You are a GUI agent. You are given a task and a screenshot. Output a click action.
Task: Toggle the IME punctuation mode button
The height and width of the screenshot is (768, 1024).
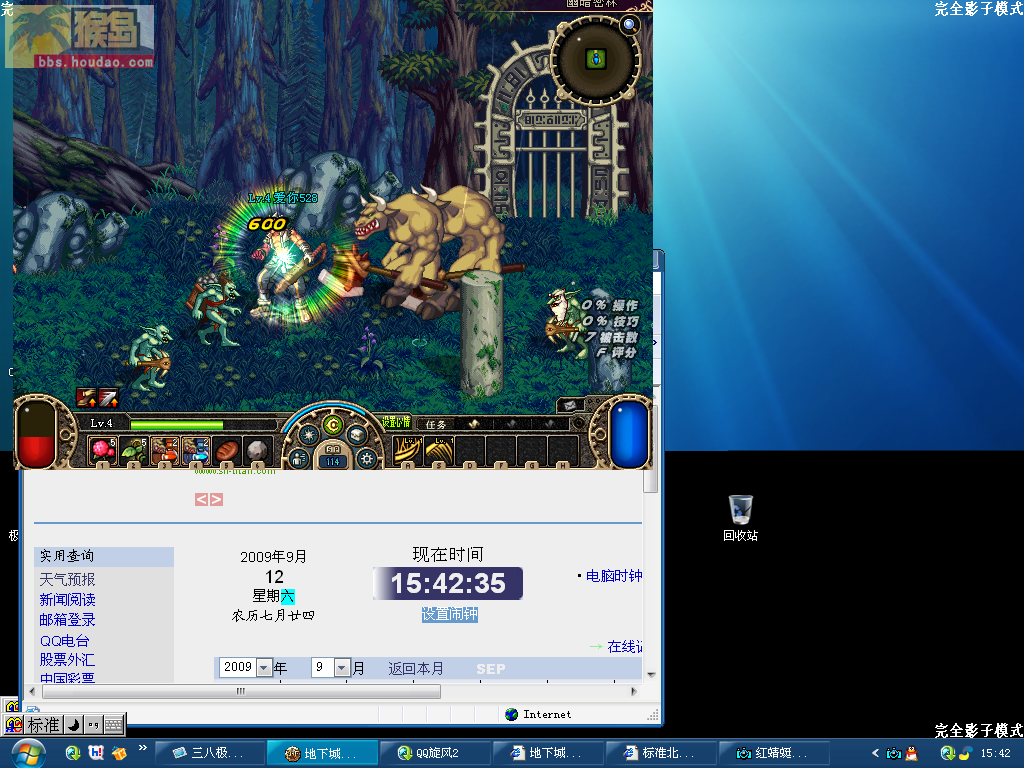(x=93, y=725)
